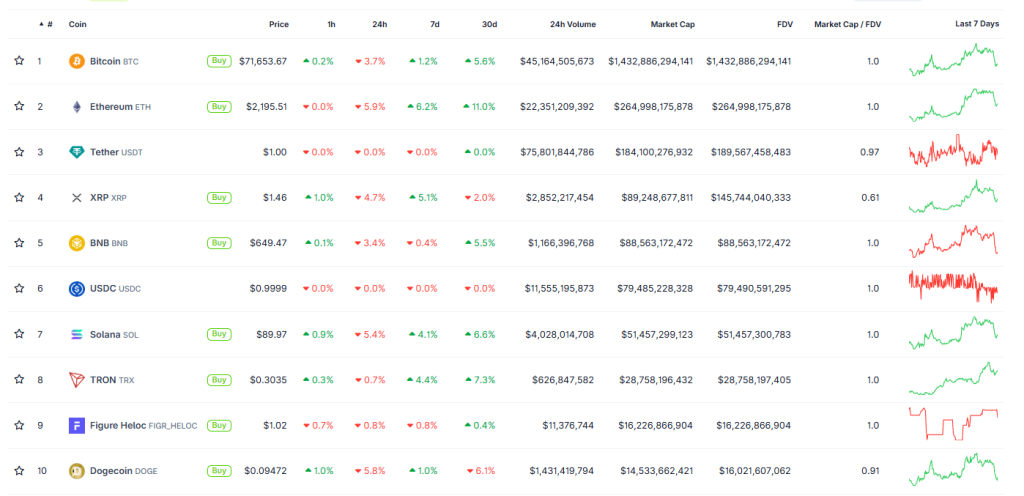Screen dimensions: 1024x496
Task: Click the BNB yellow logo icon
Action: (x=76, y=243)
